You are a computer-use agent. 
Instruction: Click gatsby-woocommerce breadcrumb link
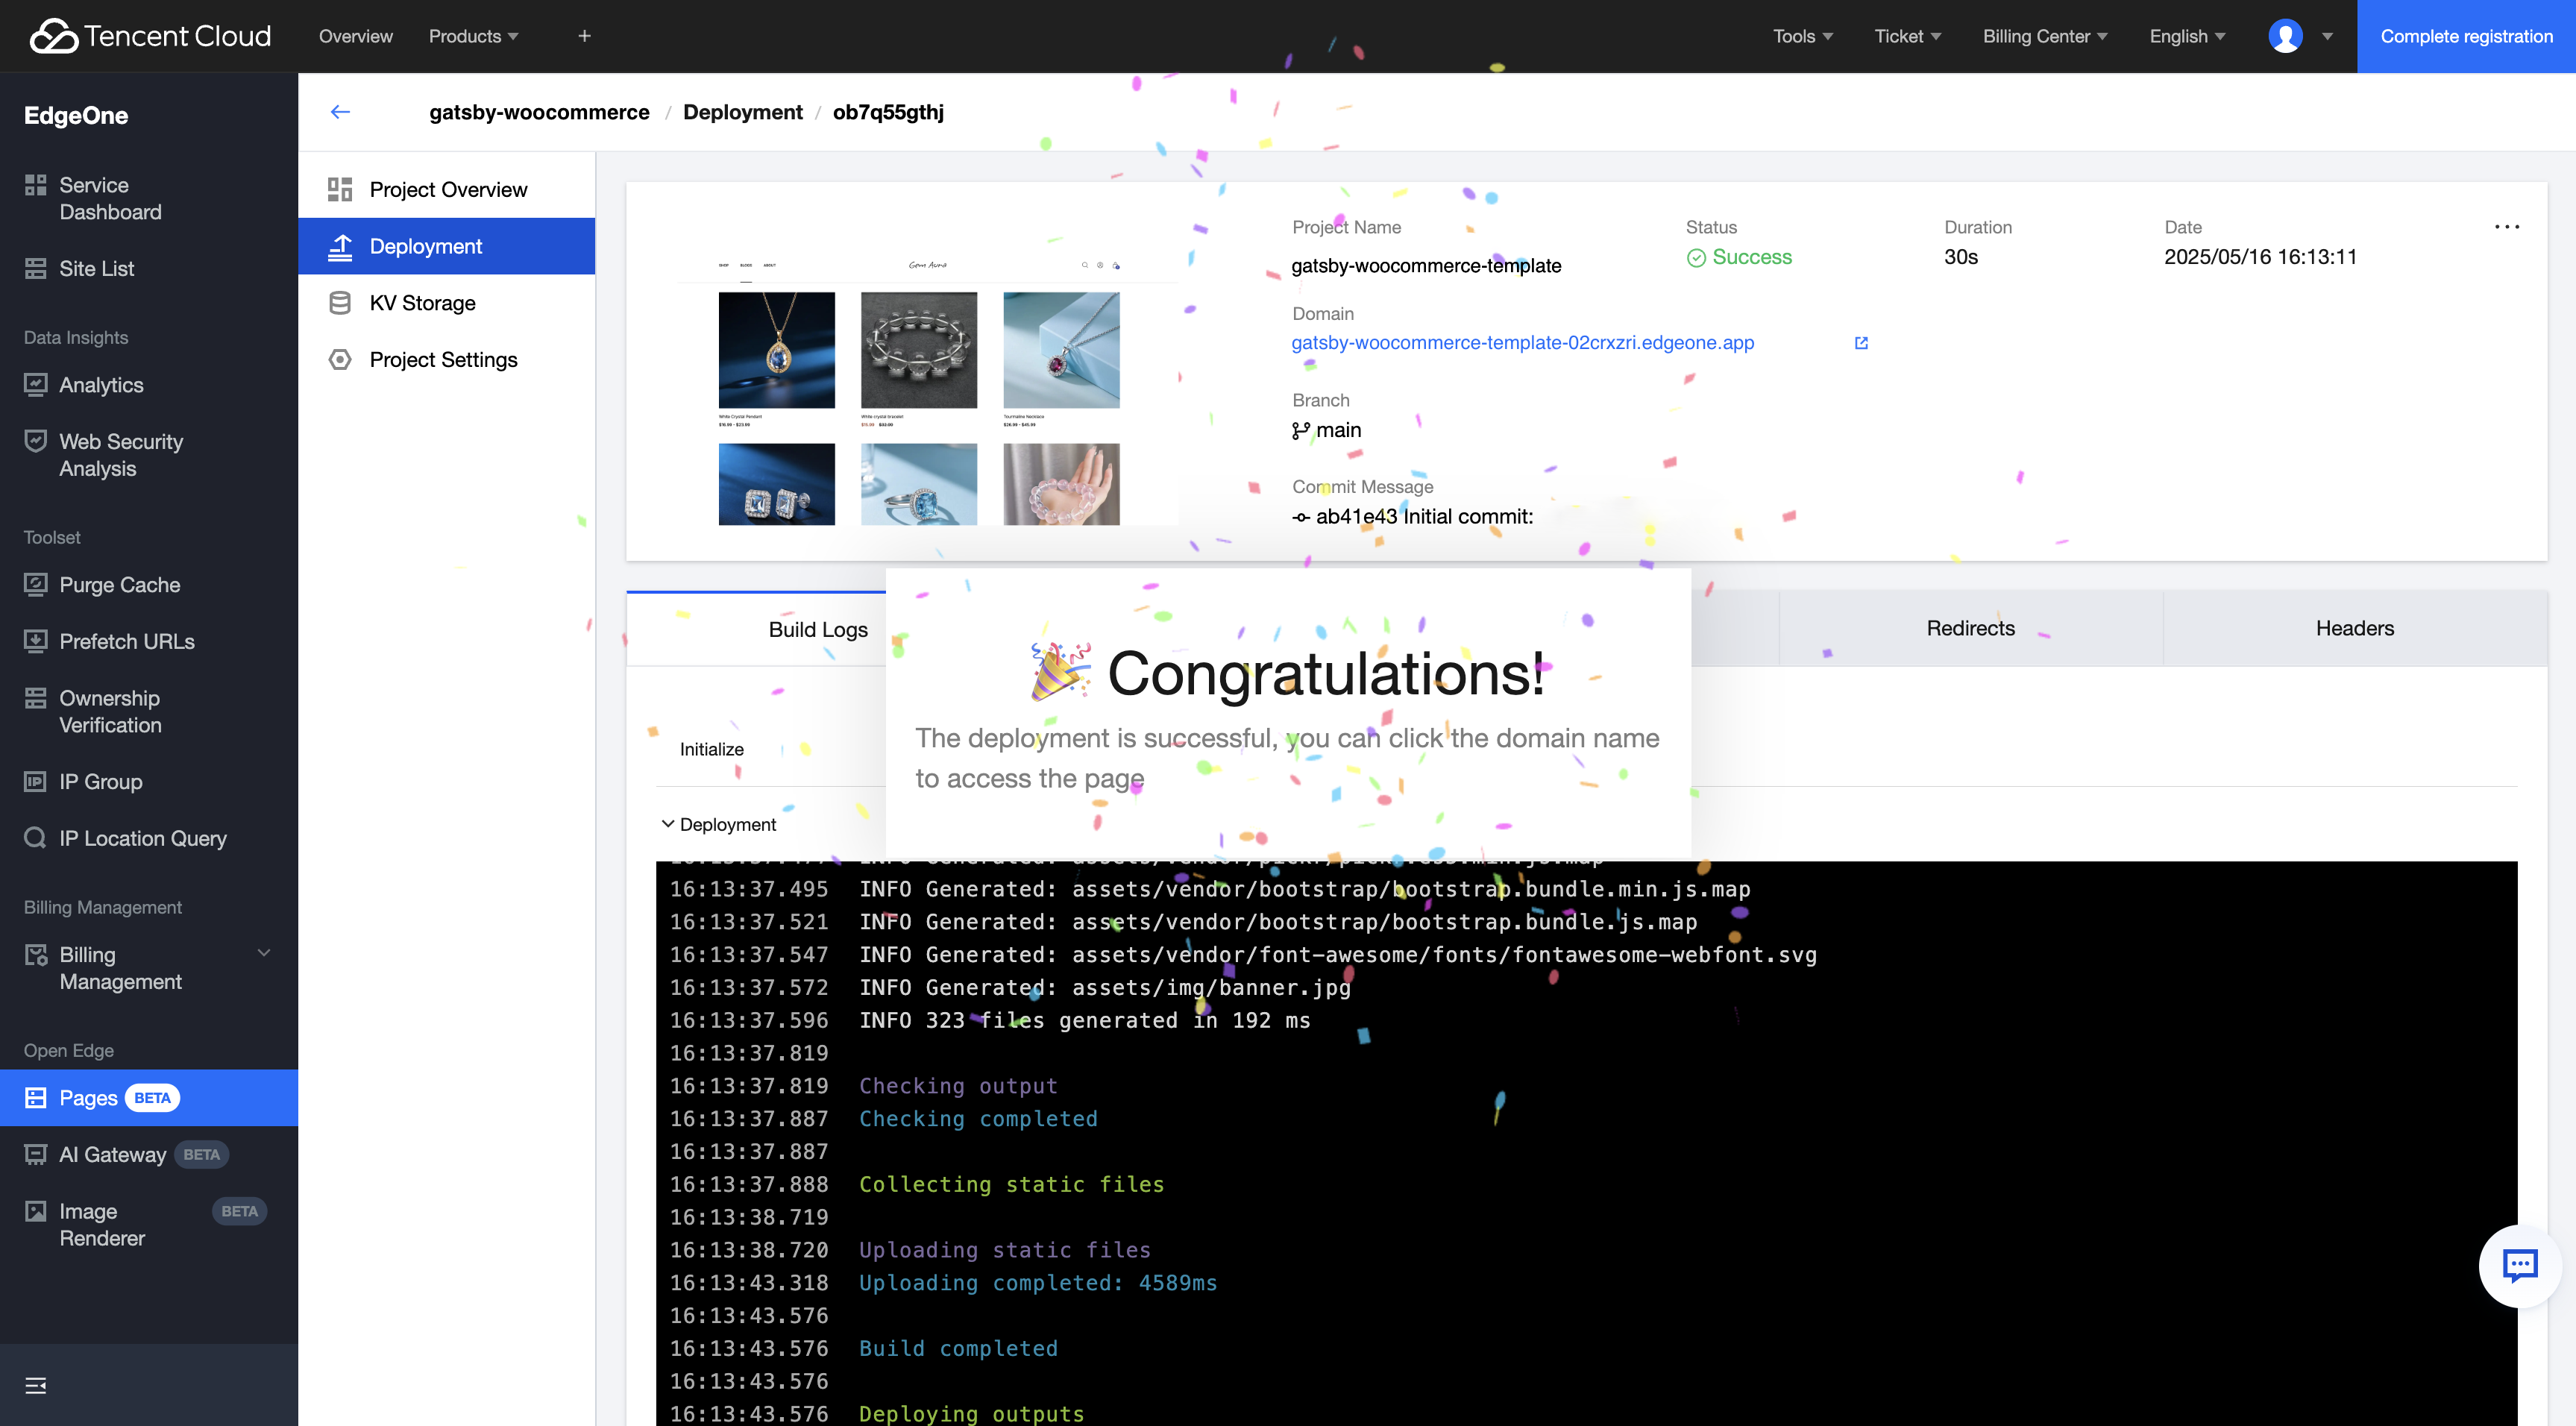(539, 112)
